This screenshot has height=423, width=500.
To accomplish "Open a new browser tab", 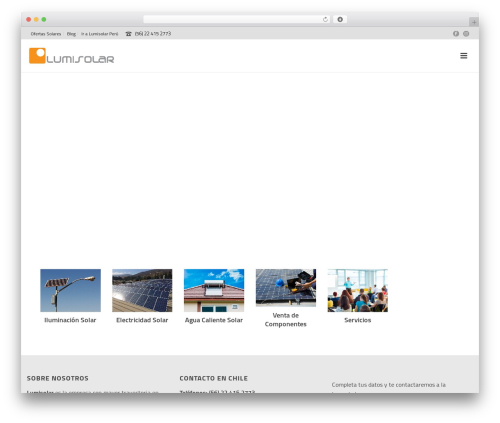I will (474, 22).
